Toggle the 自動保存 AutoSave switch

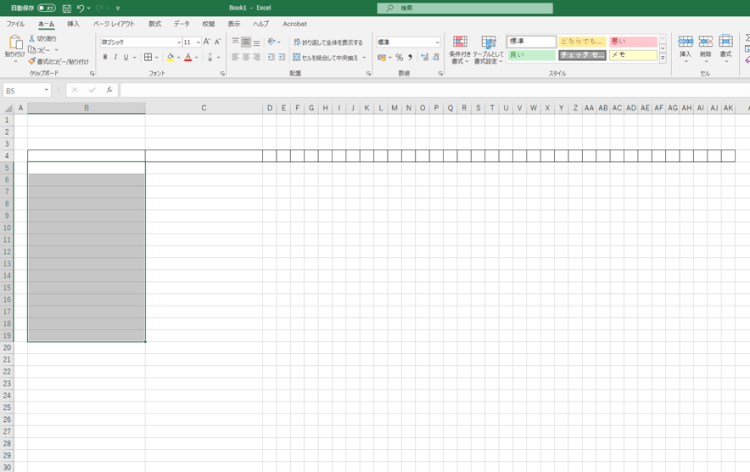pos(46,7)
